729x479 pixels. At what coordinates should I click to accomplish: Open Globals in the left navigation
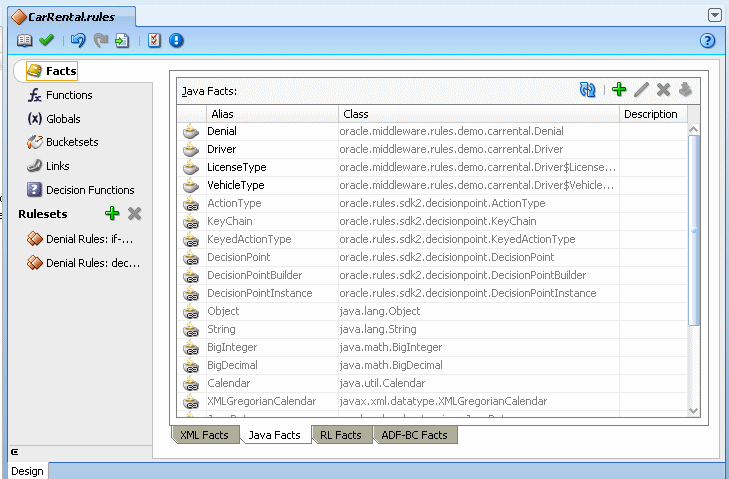pos(54,119)
